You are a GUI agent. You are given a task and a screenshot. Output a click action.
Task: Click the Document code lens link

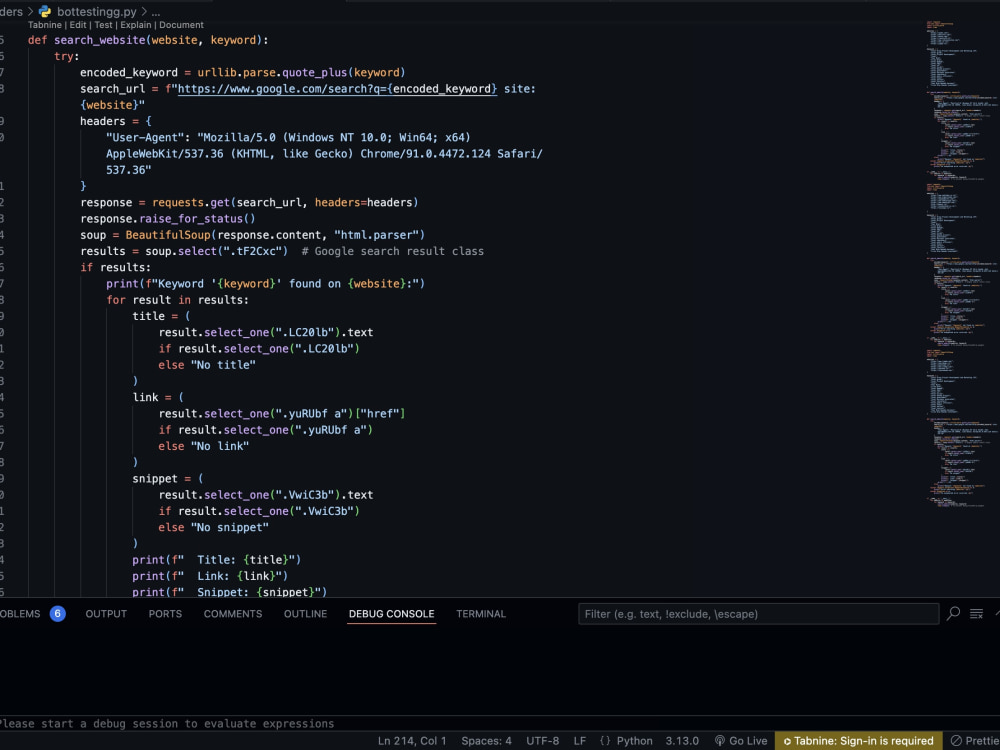click(181, 25)
